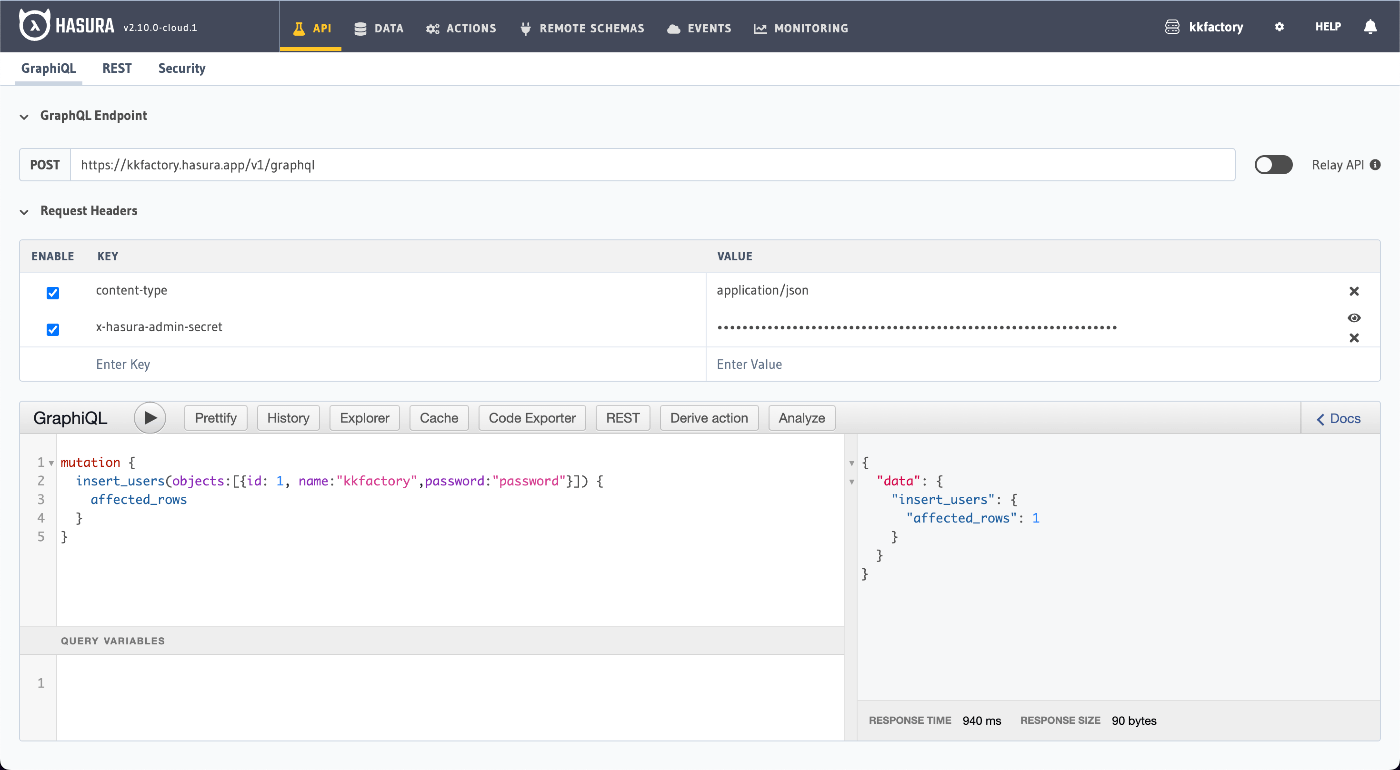Uncheck the x-hasura-admin-secret checkbox
This screenshot has width=1400, height=770.
point(53,329)
